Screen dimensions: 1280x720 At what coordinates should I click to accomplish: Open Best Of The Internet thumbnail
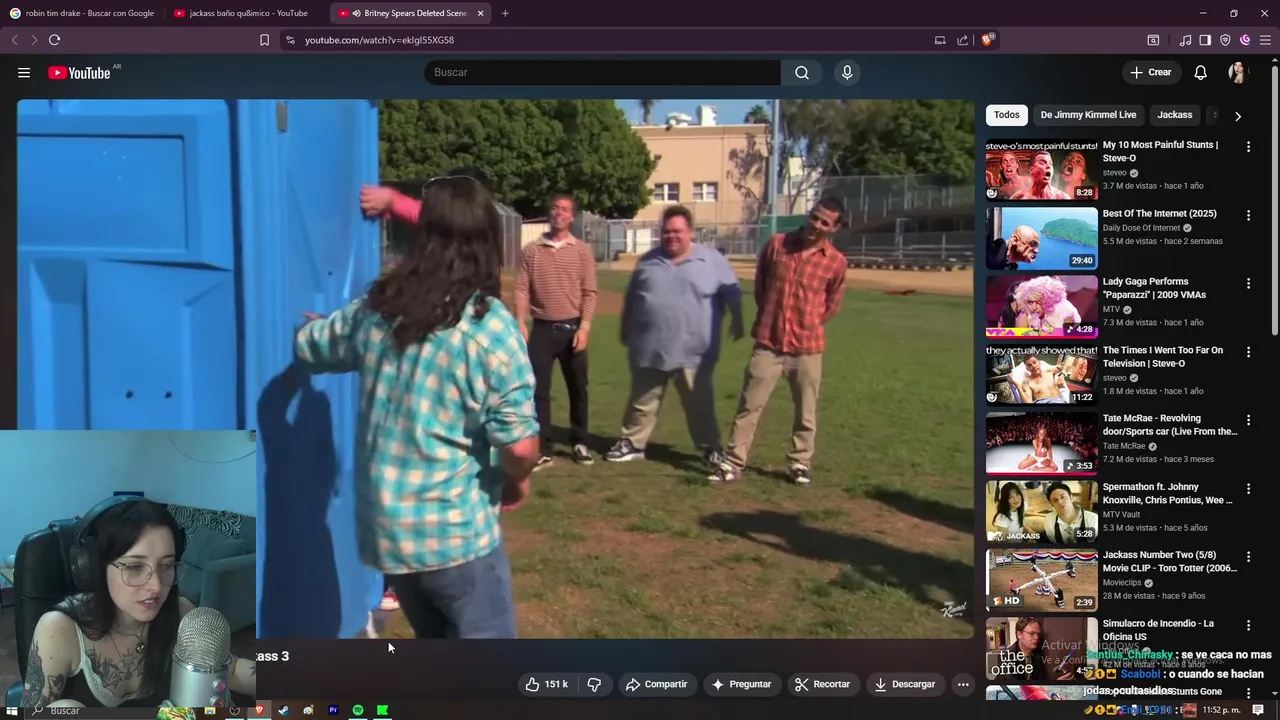pyautogui.click(x=1041, y=238)
